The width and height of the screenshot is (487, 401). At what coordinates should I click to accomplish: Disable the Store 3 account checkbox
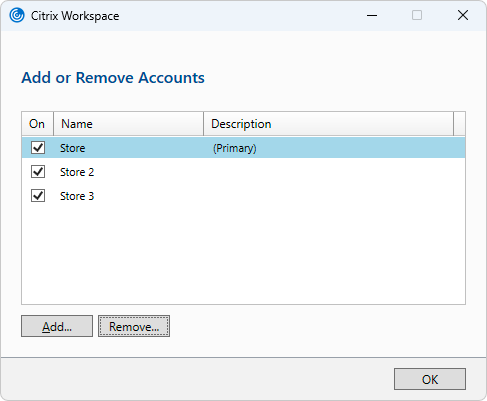[x=38, y=196]
